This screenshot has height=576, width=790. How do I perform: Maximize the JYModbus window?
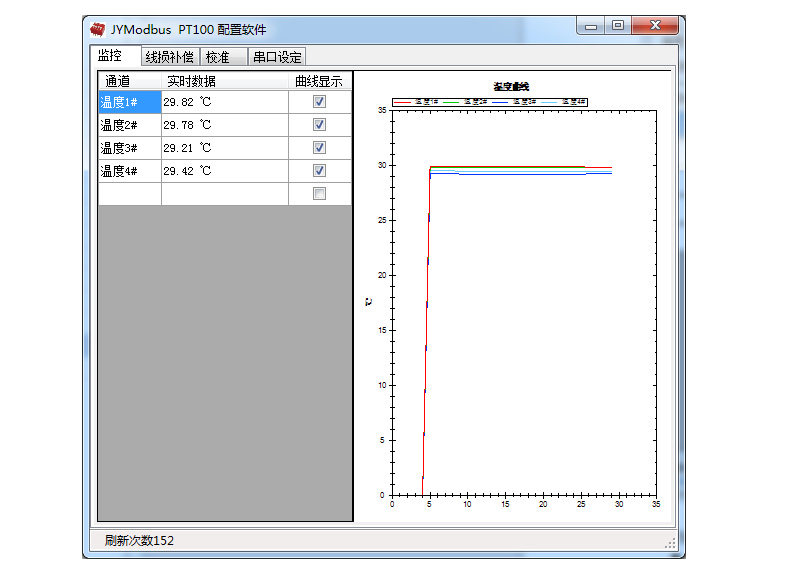tap(618, 27)
